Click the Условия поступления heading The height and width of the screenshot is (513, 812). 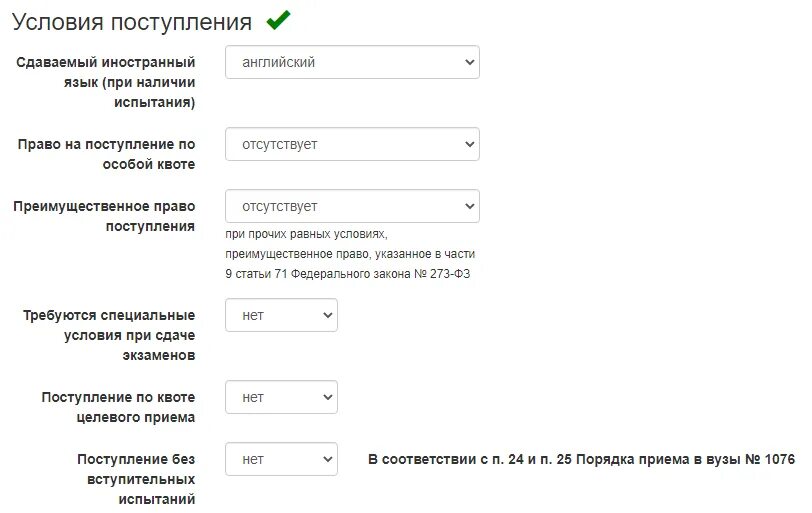(x=132, y=22)
